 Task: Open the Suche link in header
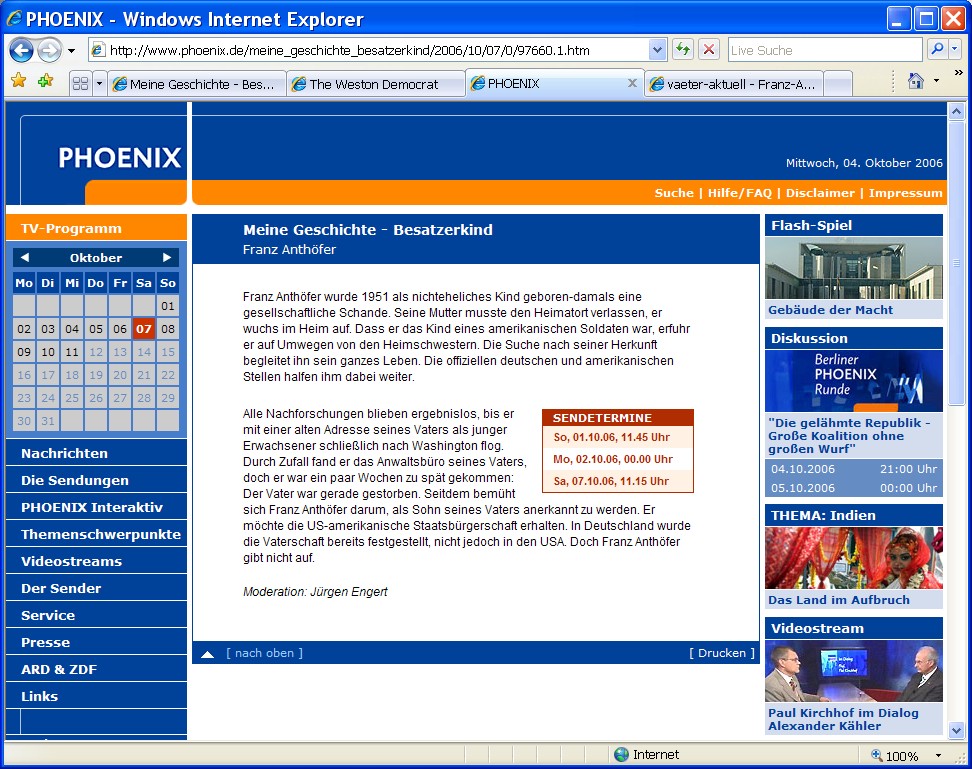(674, 193)
